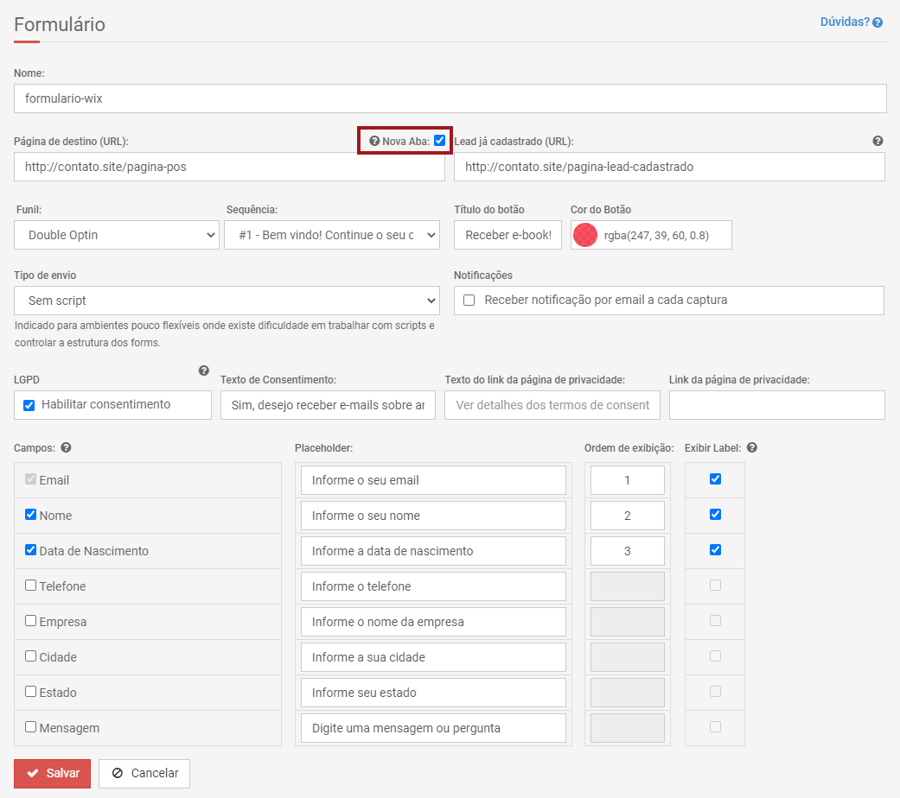Open the Dúvidas? help link
This screenshot has height=798, width=900.
851,22
